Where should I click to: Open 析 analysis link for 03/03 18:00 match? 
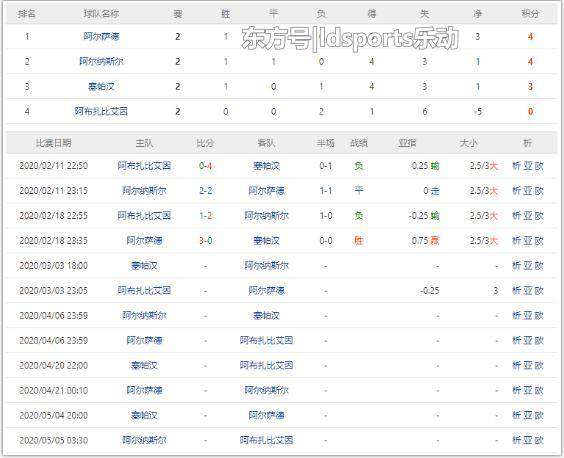(517, 266)
